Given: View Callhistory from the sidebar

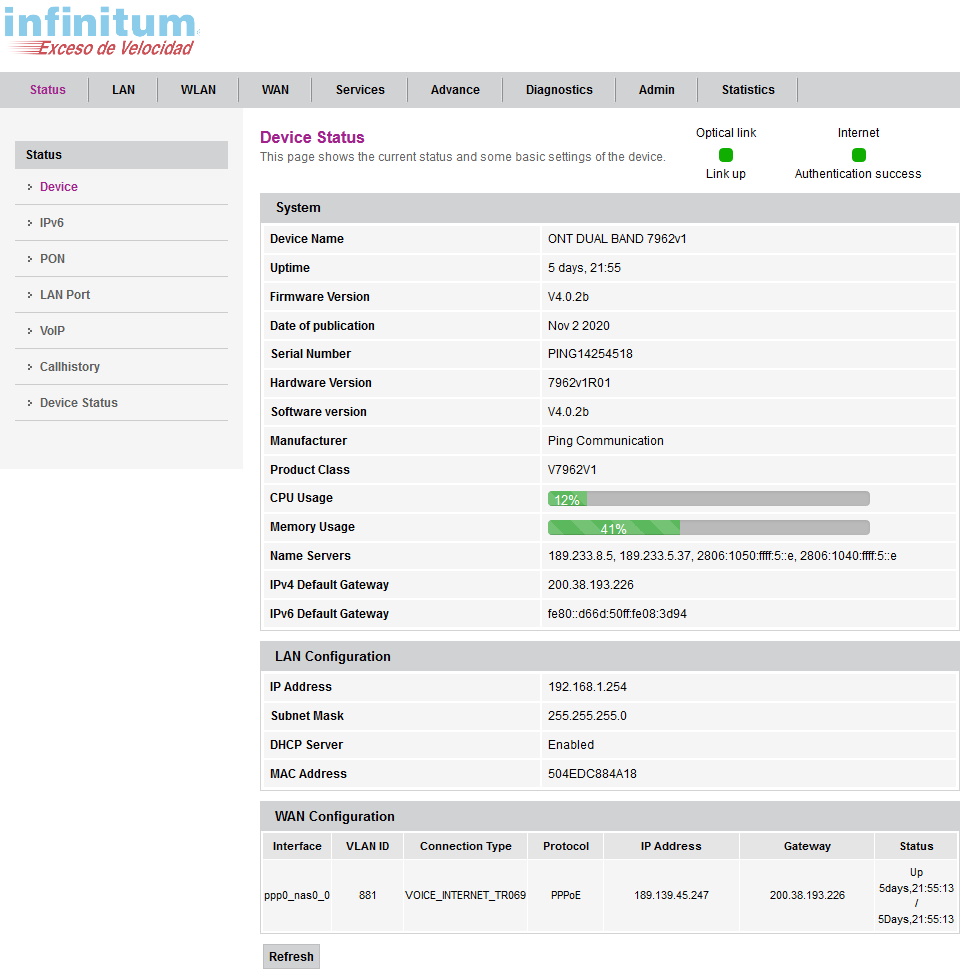Looking at the screenshot, I should (70, 367).
